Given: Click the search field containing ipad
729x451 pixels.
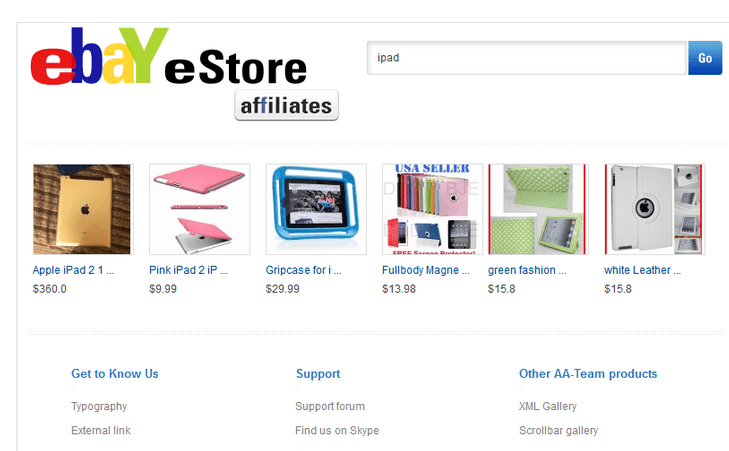Looking at the screenshot, I should [526, 58].
